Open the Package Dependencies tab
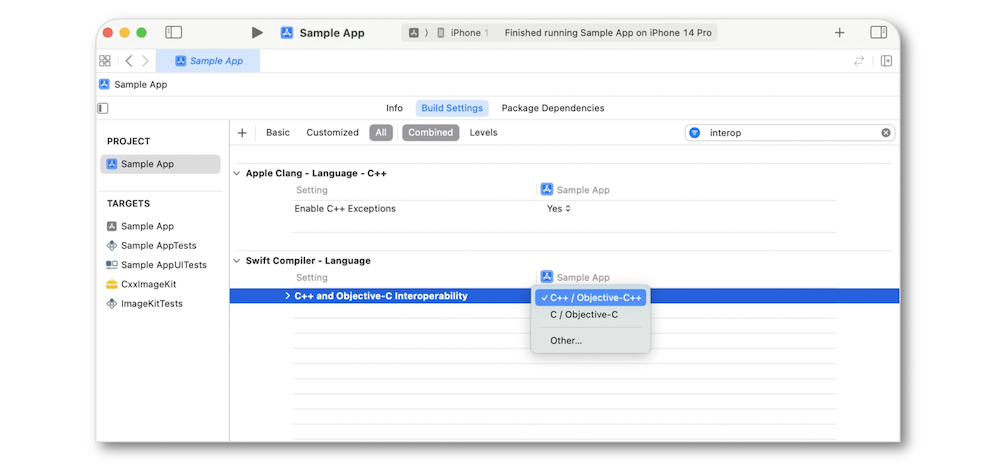This screenshot has height=472, width=1000. coord(553,108)
